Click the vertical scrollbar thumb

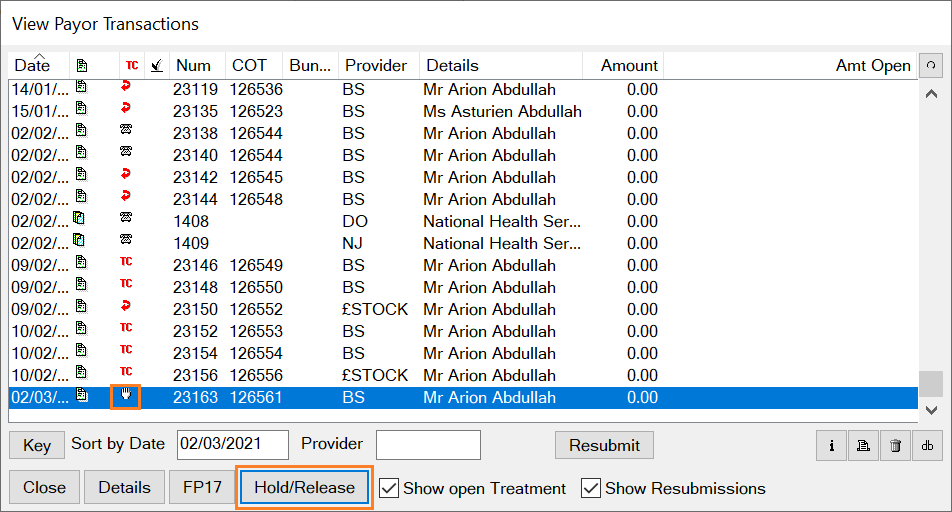[931, 384]
